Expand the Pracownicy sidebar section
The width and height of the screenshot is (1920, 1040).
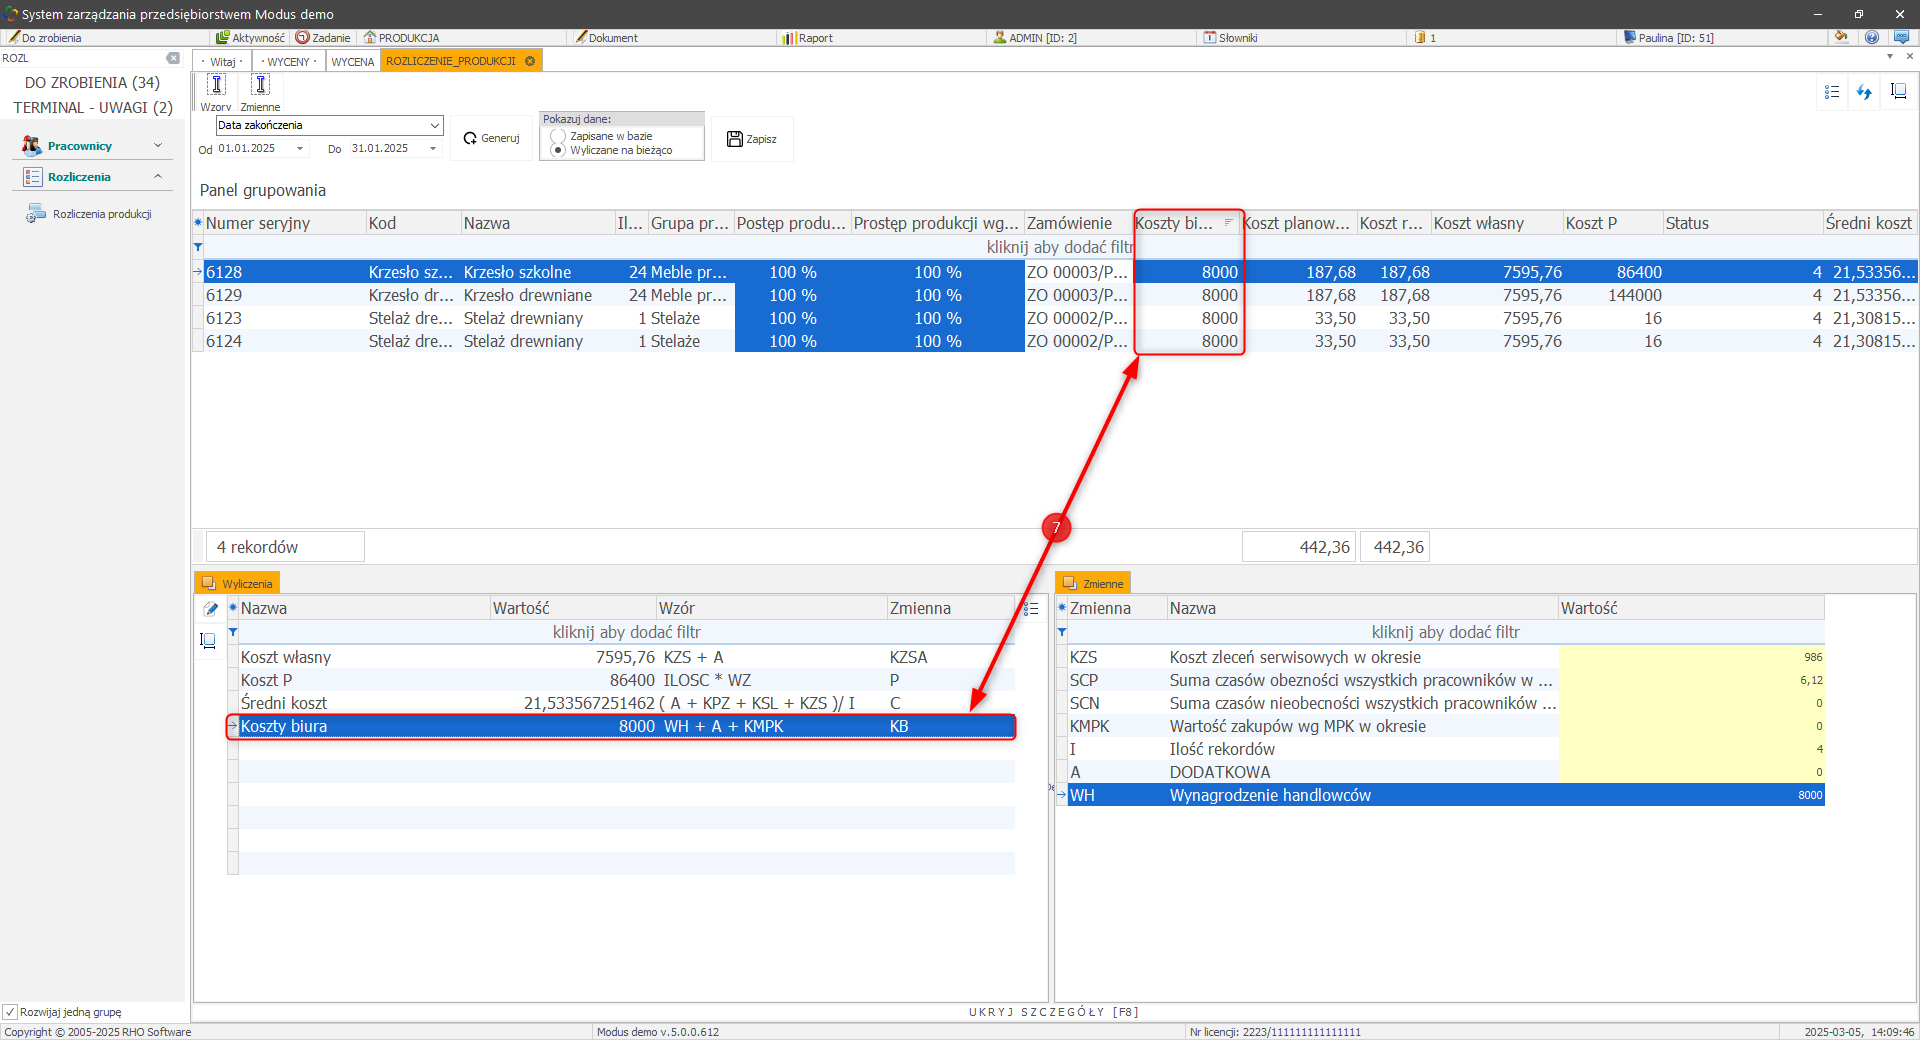coord(157,146)
